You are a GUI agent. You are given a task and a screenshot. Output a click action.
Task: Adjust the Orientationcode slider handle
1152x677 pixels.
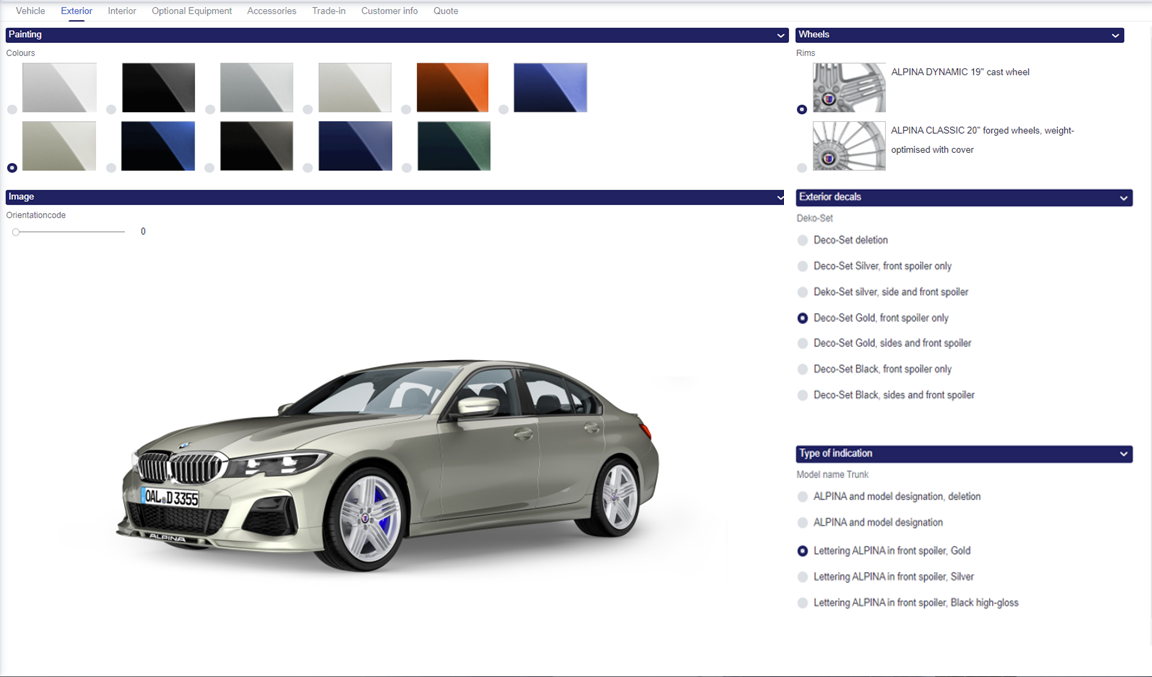[x=15, y=232]
